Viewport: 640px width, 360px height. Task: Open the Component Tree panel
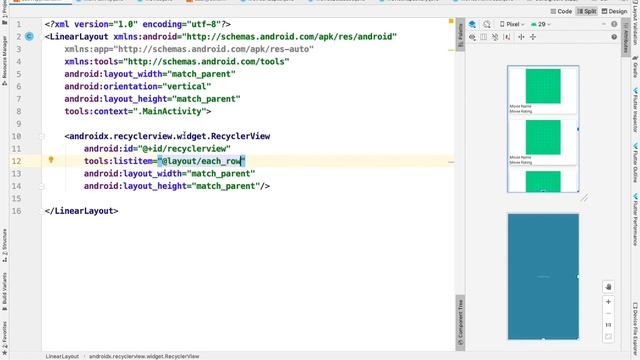pos(460,322)
